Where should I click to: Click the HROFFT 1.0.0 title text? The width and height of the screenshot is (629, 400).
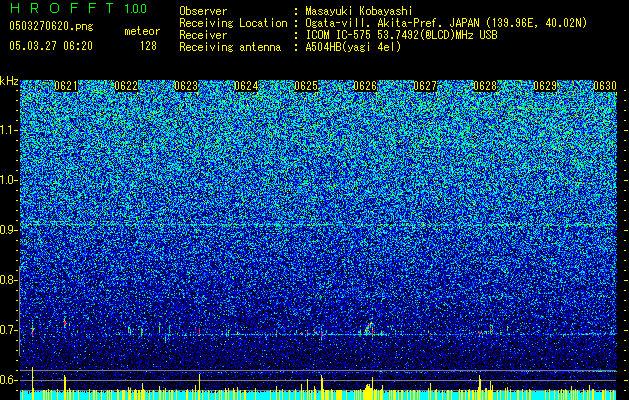click(78, 8)
